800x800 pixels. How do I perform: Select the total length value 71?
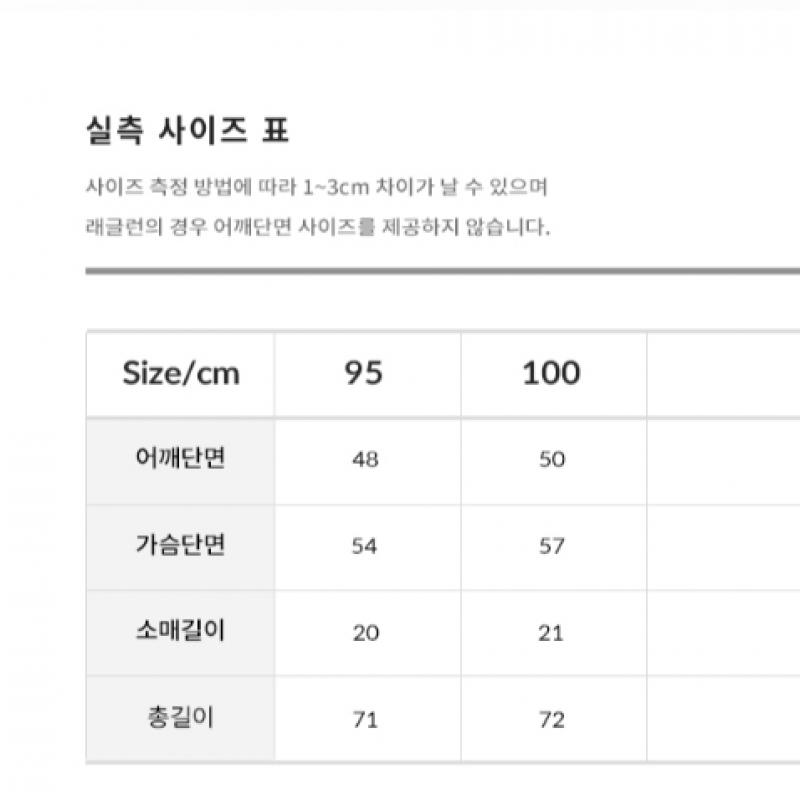tap(365, 719)
